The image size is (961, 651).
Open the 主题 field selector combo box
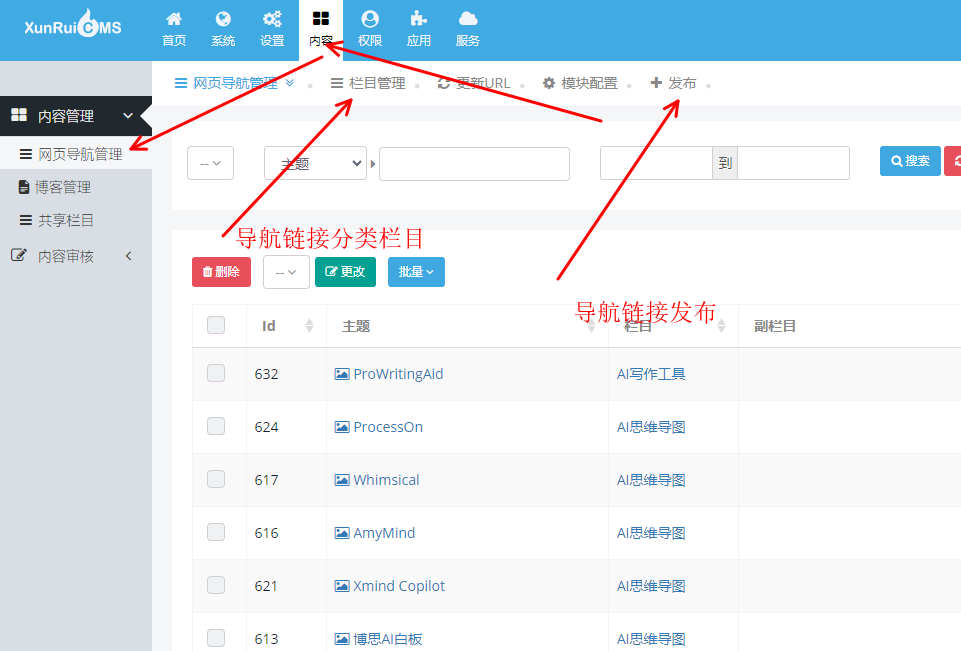(x=314, y=163)
